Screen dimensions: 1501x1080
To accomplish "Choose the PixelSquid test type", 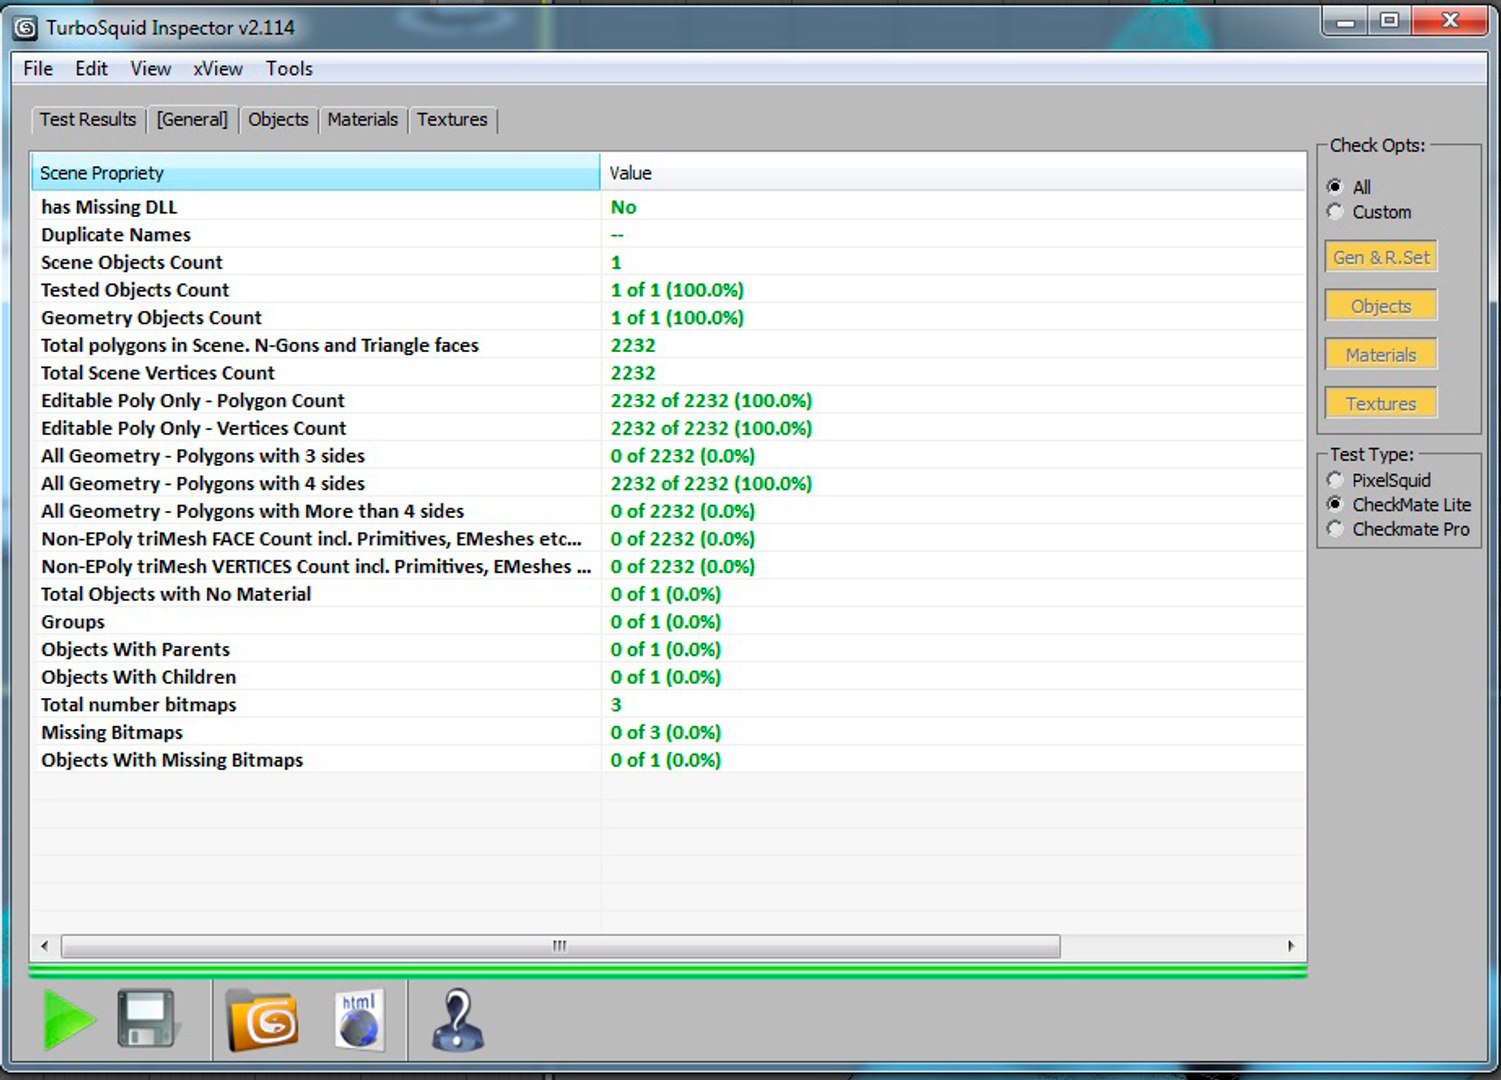I will click(1334, 480).
